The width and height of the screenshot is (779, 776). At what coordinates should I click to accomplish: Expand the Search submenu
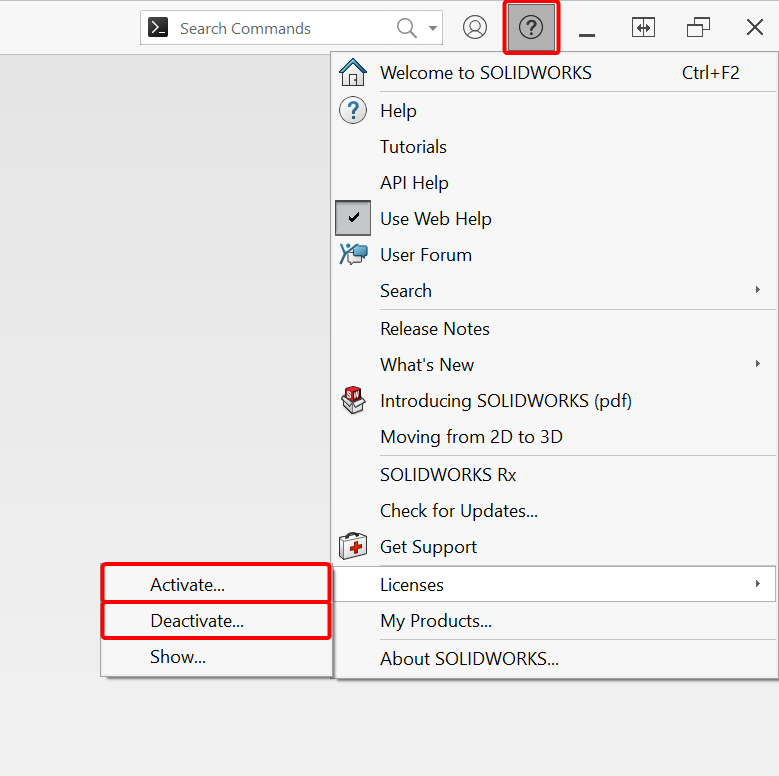coord(554,291)
